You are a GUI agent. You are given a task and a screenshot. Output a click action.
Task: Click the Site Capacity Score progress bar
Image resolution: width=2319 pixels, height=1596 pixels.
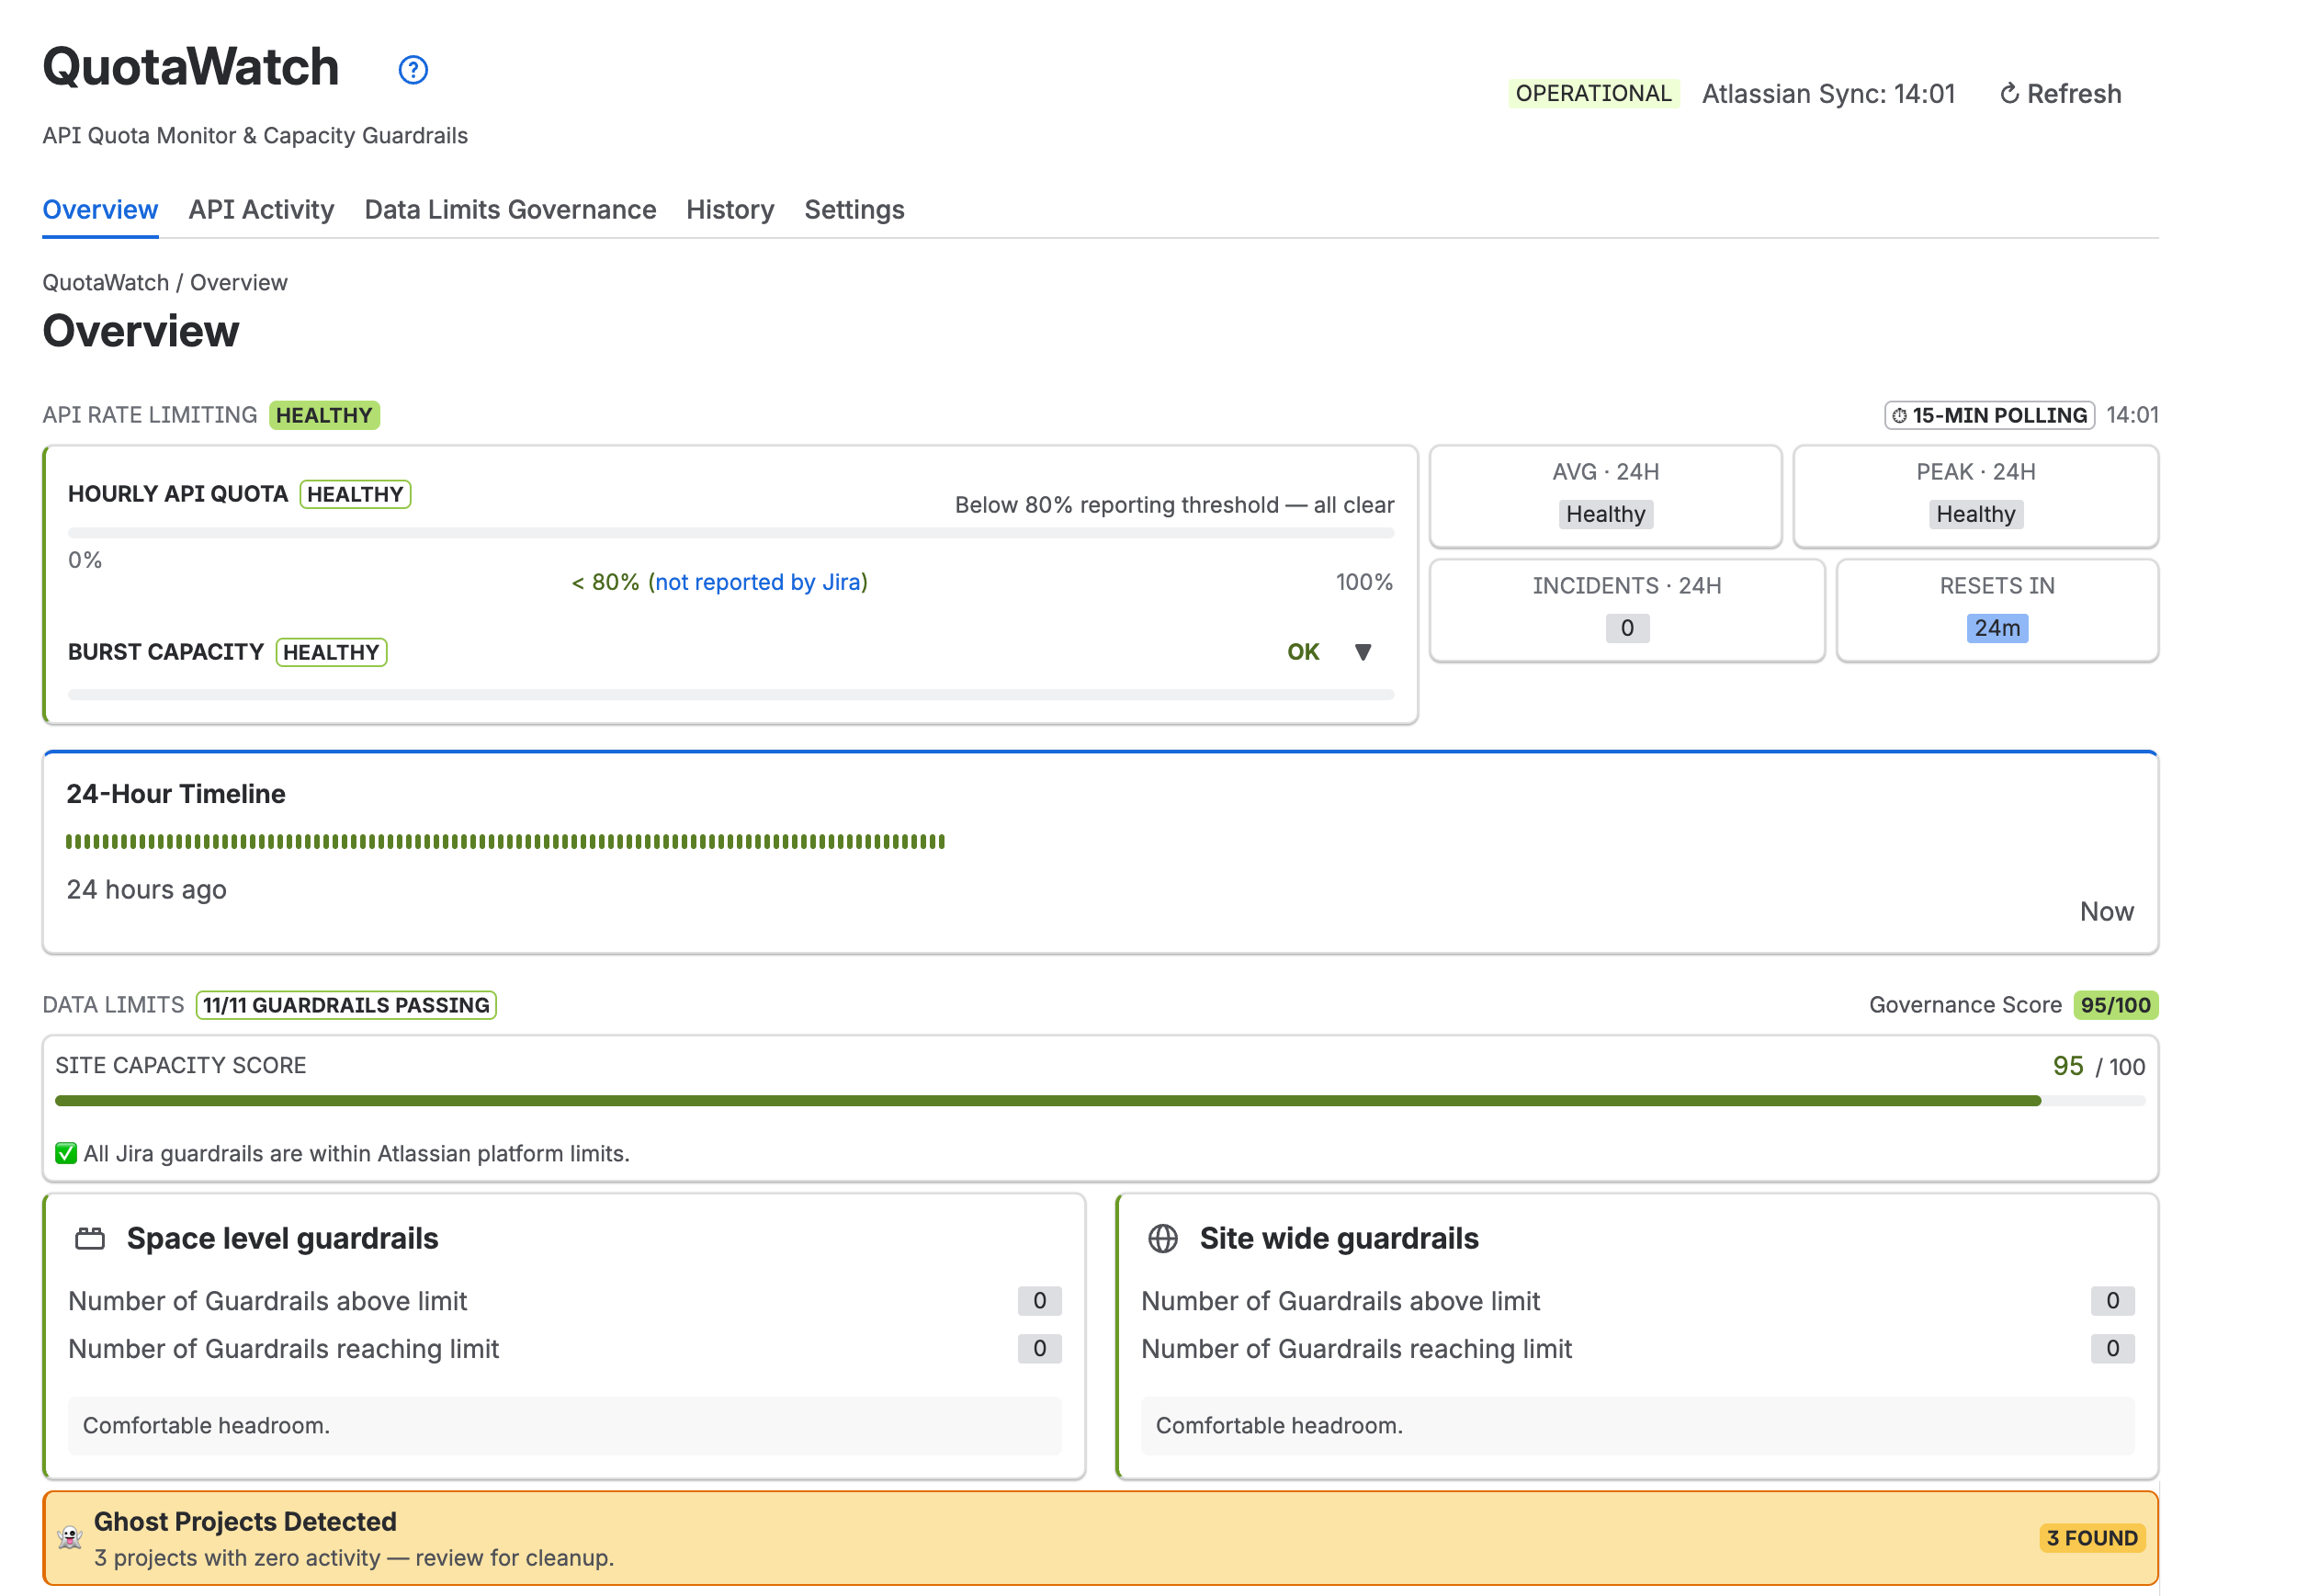tap(1100, 1101)
